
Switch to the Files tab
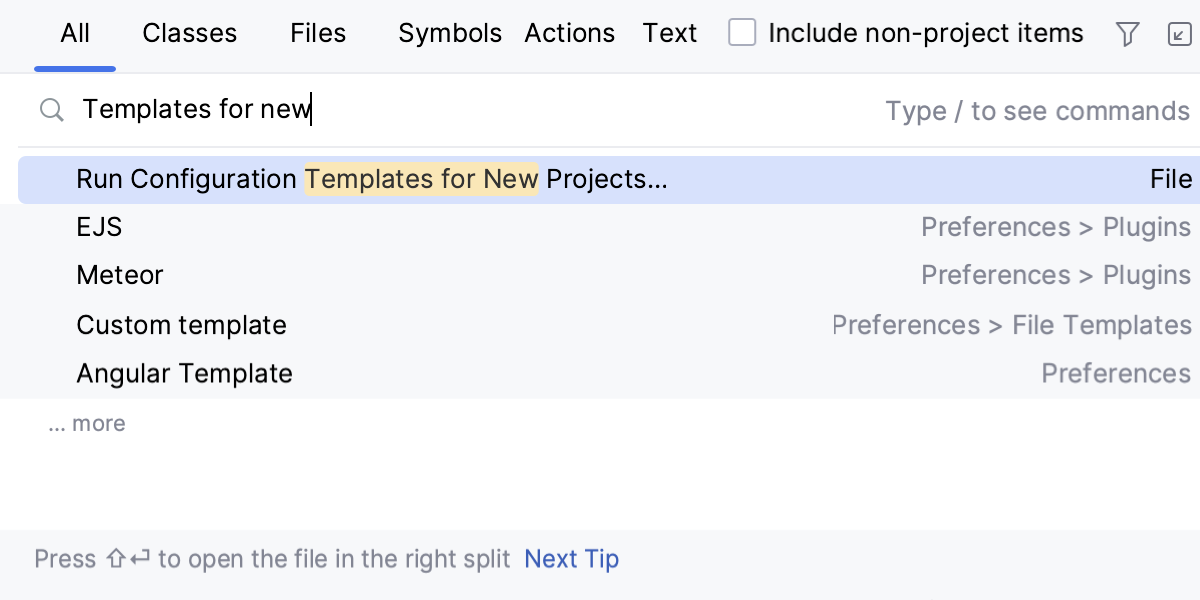317,32
